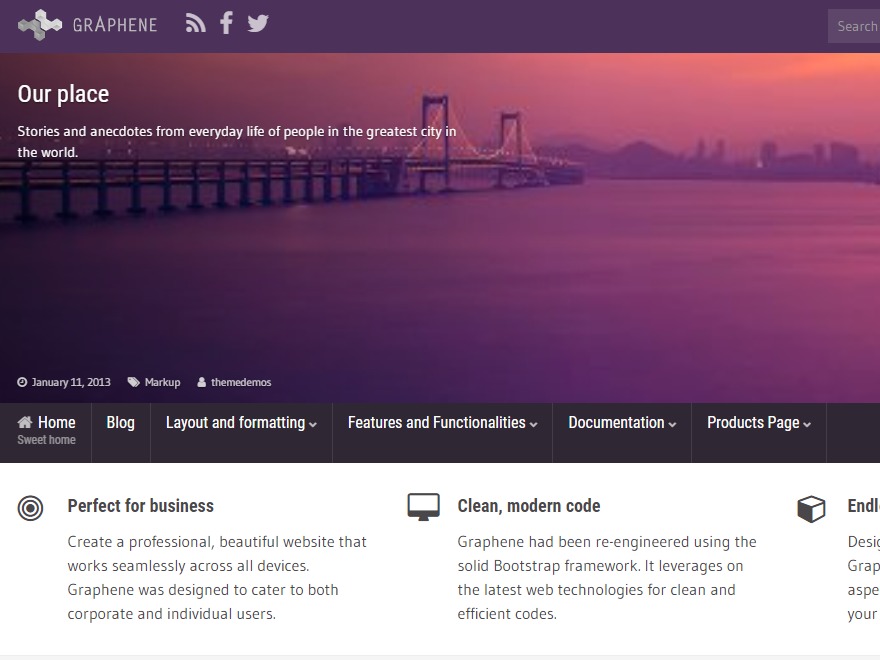Open the RSS feed icon
Viewport: 880px width, 660px height.
195,22
